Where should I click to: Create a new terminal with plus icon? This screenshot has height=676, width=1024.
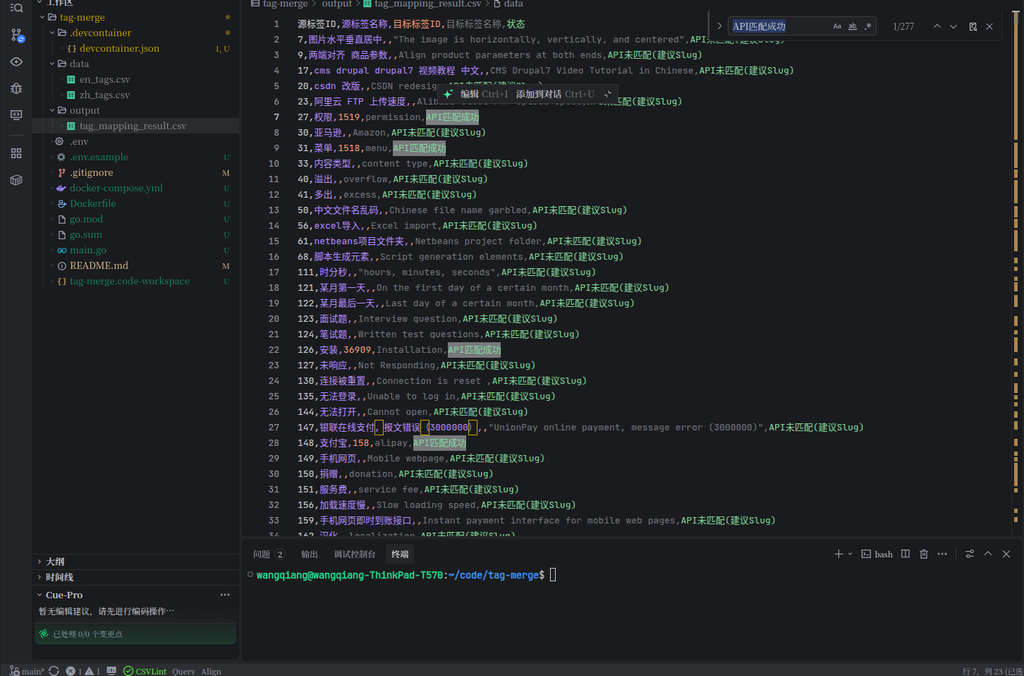[x=839, y=554]
